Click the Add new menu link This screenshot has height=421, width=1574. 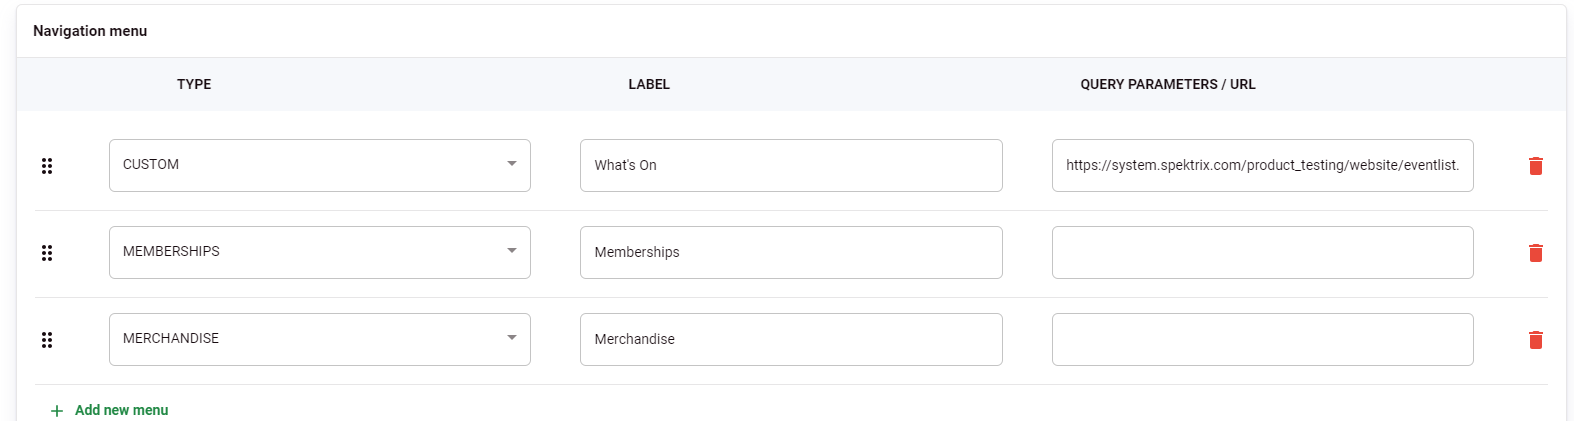tap(110, 410)
